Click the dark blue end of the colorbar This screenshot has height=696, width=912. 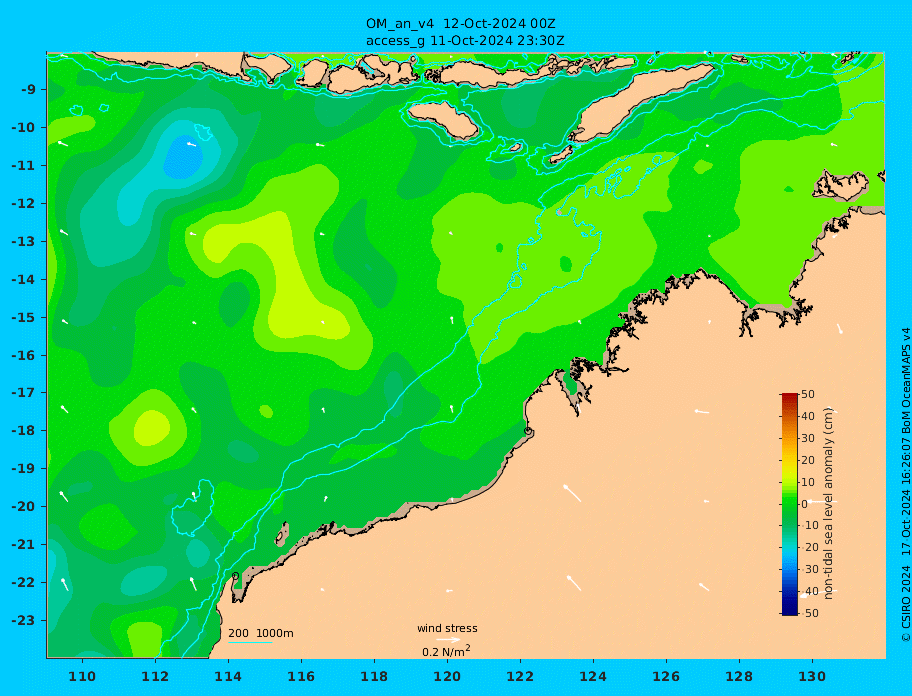[789, 611]
